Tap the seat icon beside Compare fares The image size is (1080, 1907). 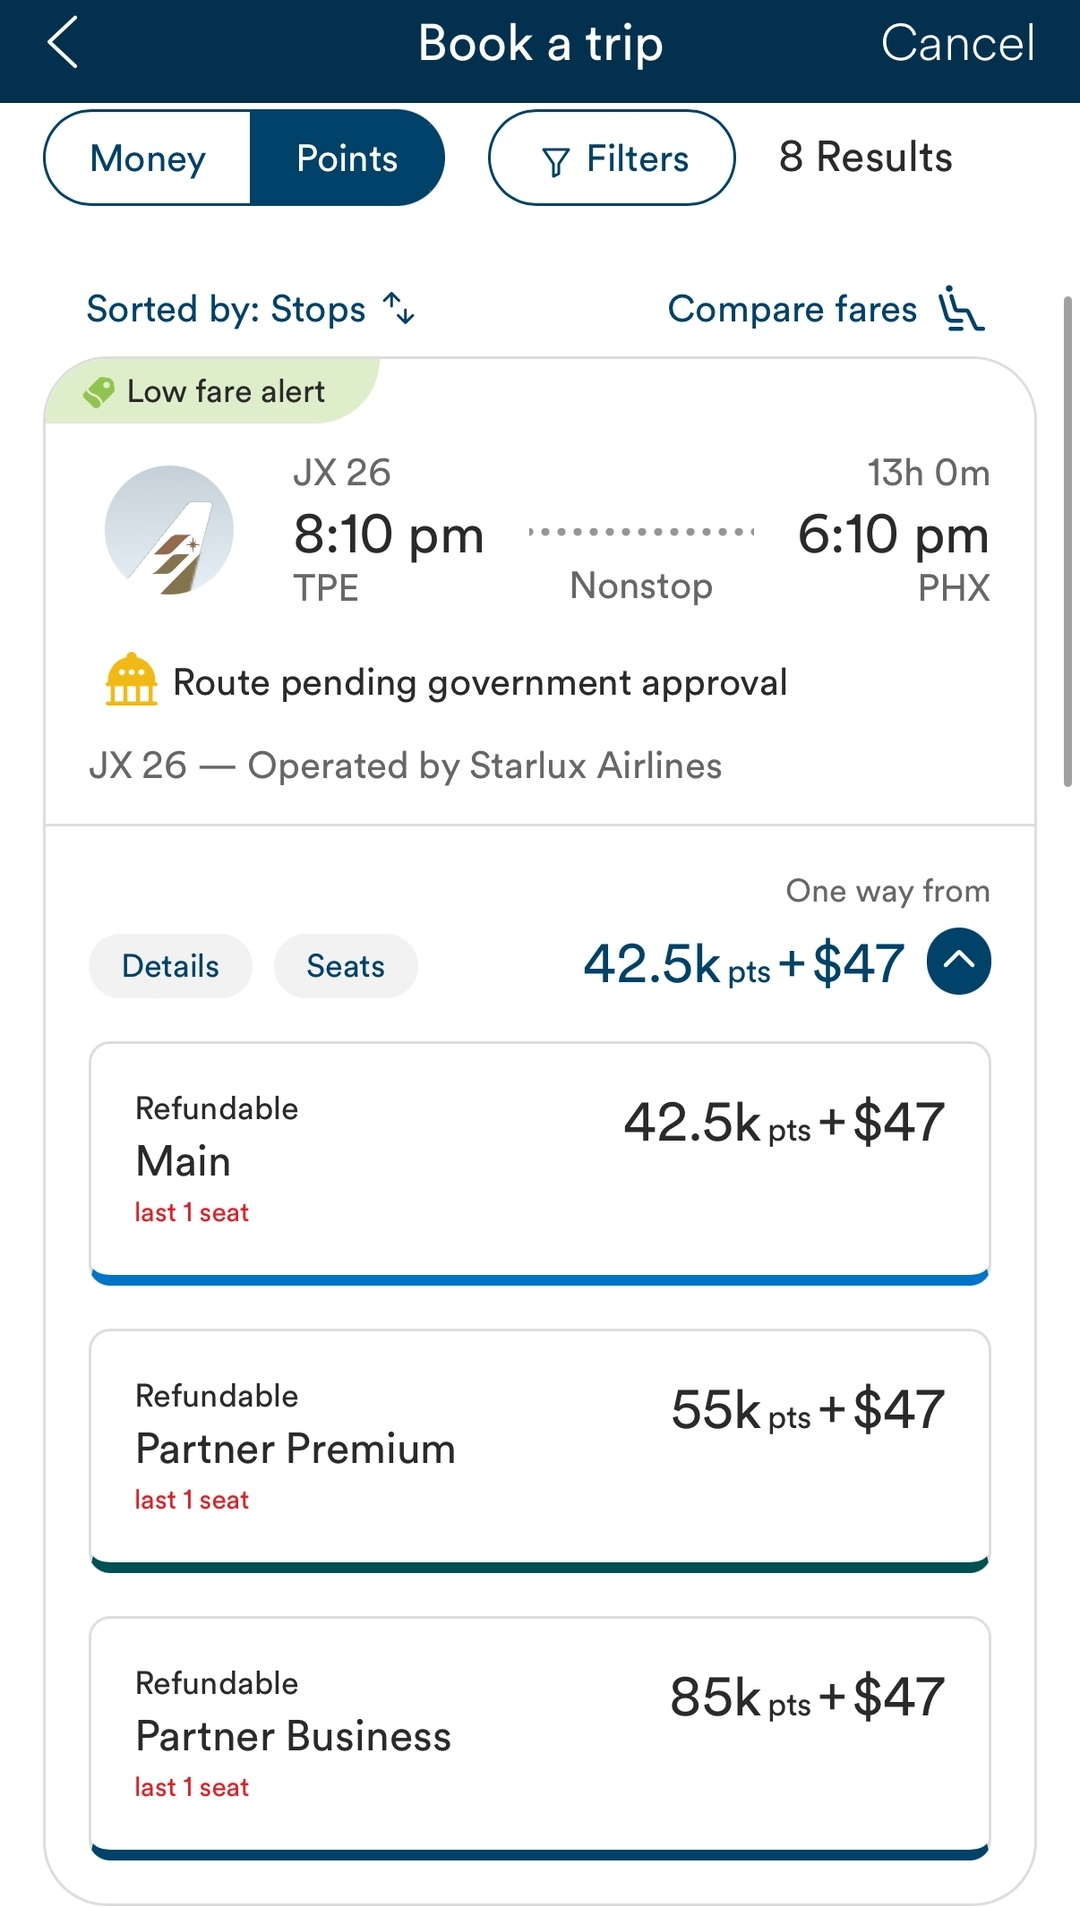(961, 309)
